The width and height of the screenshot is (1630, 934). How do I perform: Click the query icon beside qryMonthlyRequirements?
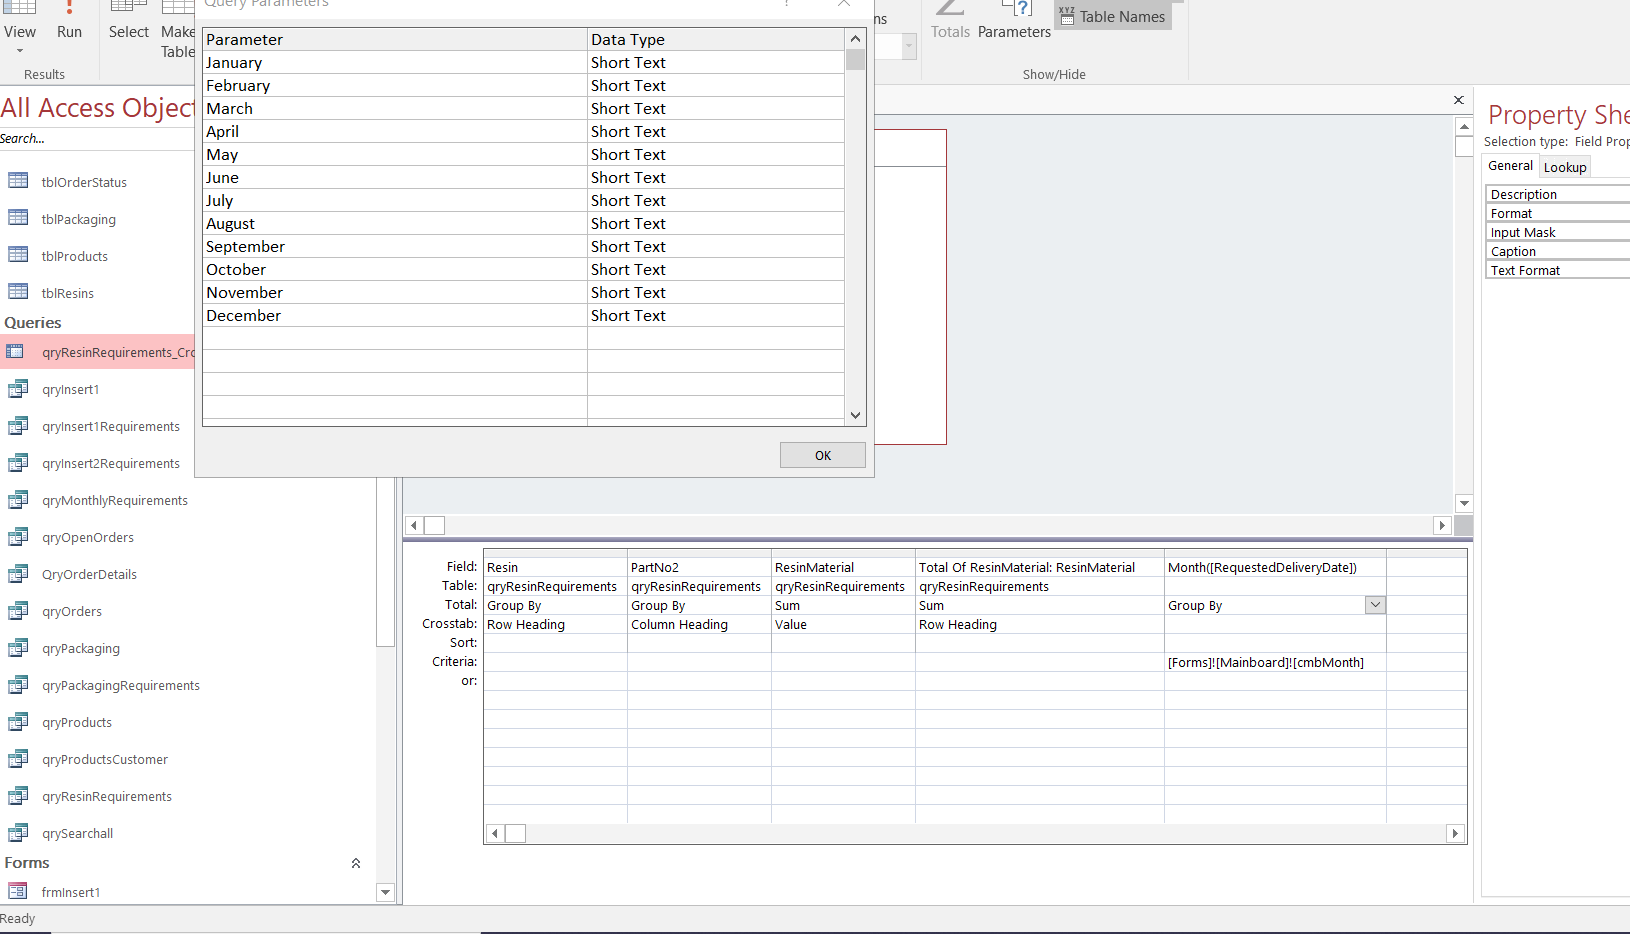pyautogui.click(x=18, y=500)
